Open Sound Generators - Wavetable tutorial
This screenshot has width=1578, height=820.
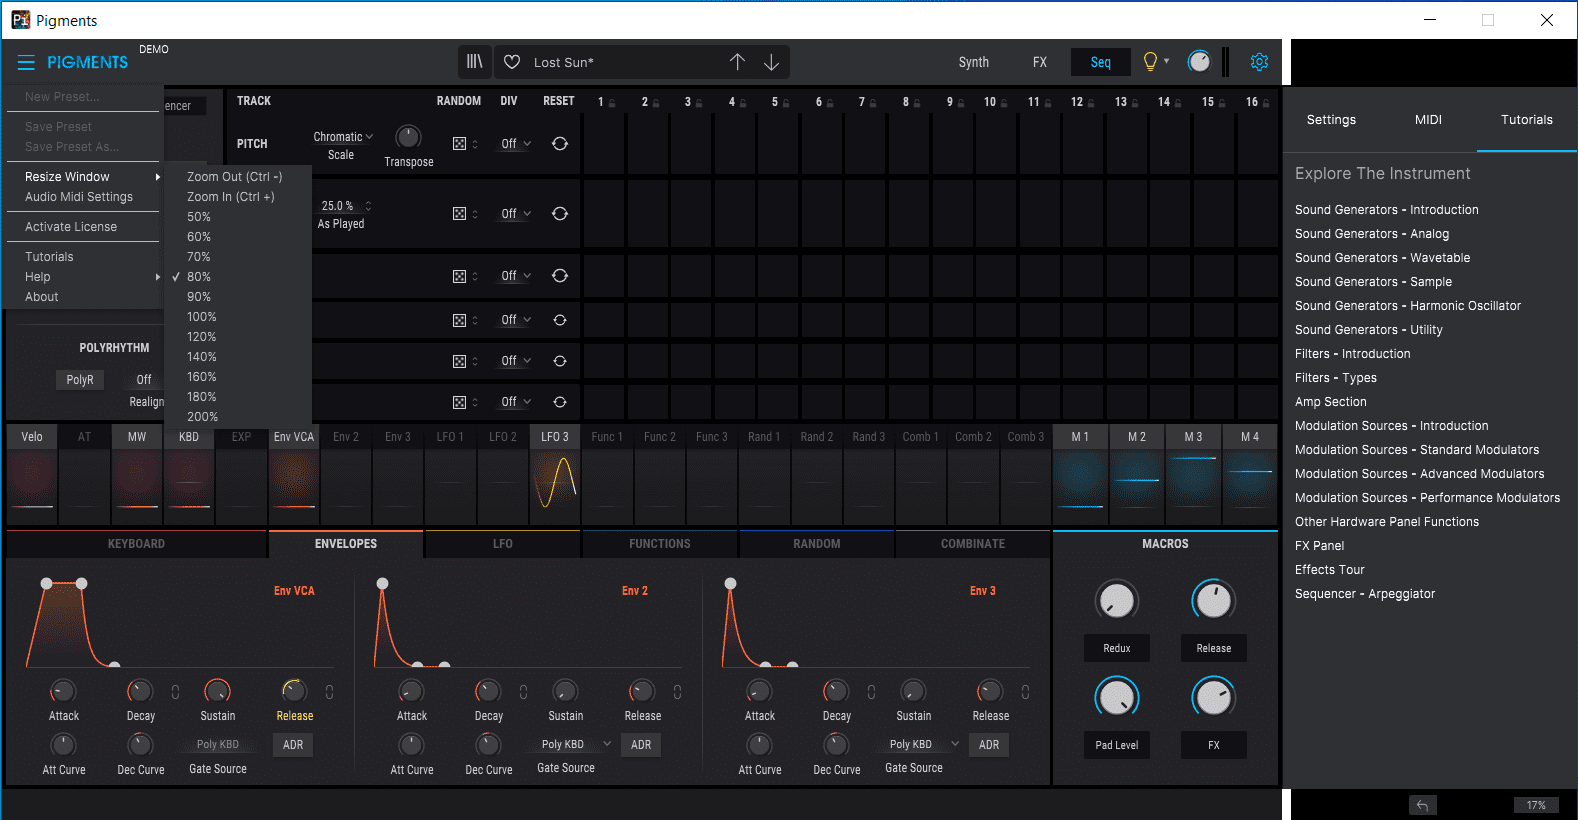tap(1382, 258)
